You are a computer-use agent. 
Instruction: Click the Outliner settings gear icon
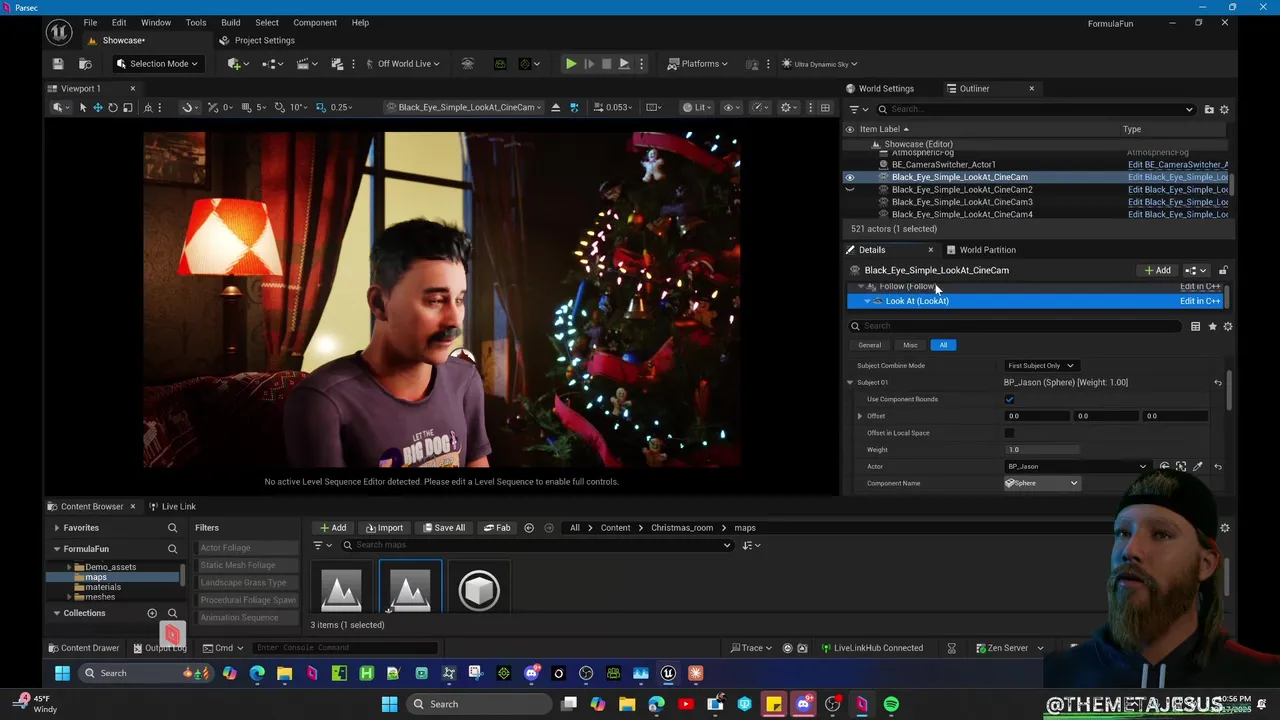point(1224,109)
